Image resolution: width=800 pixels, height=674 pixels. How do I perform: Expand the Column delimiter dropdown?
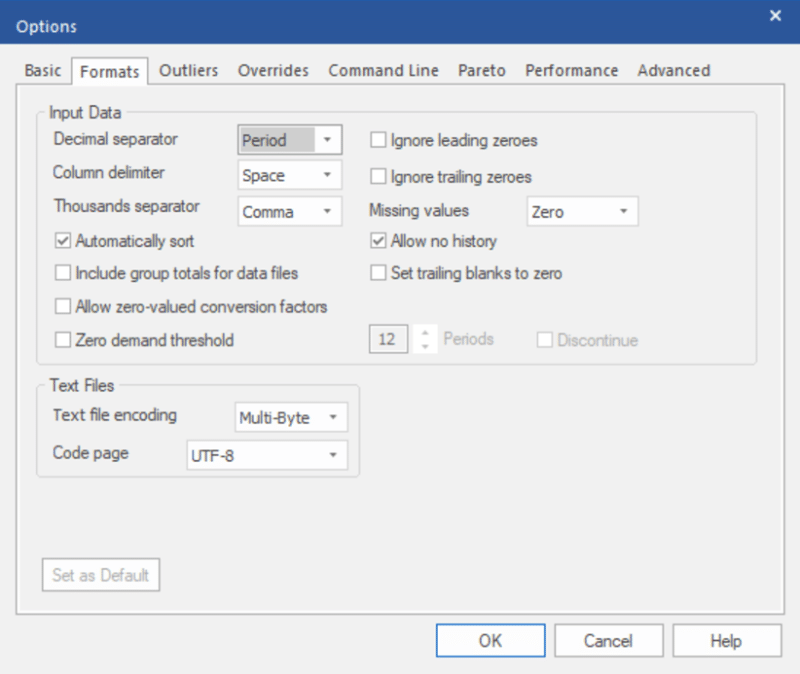pos(290,175)
